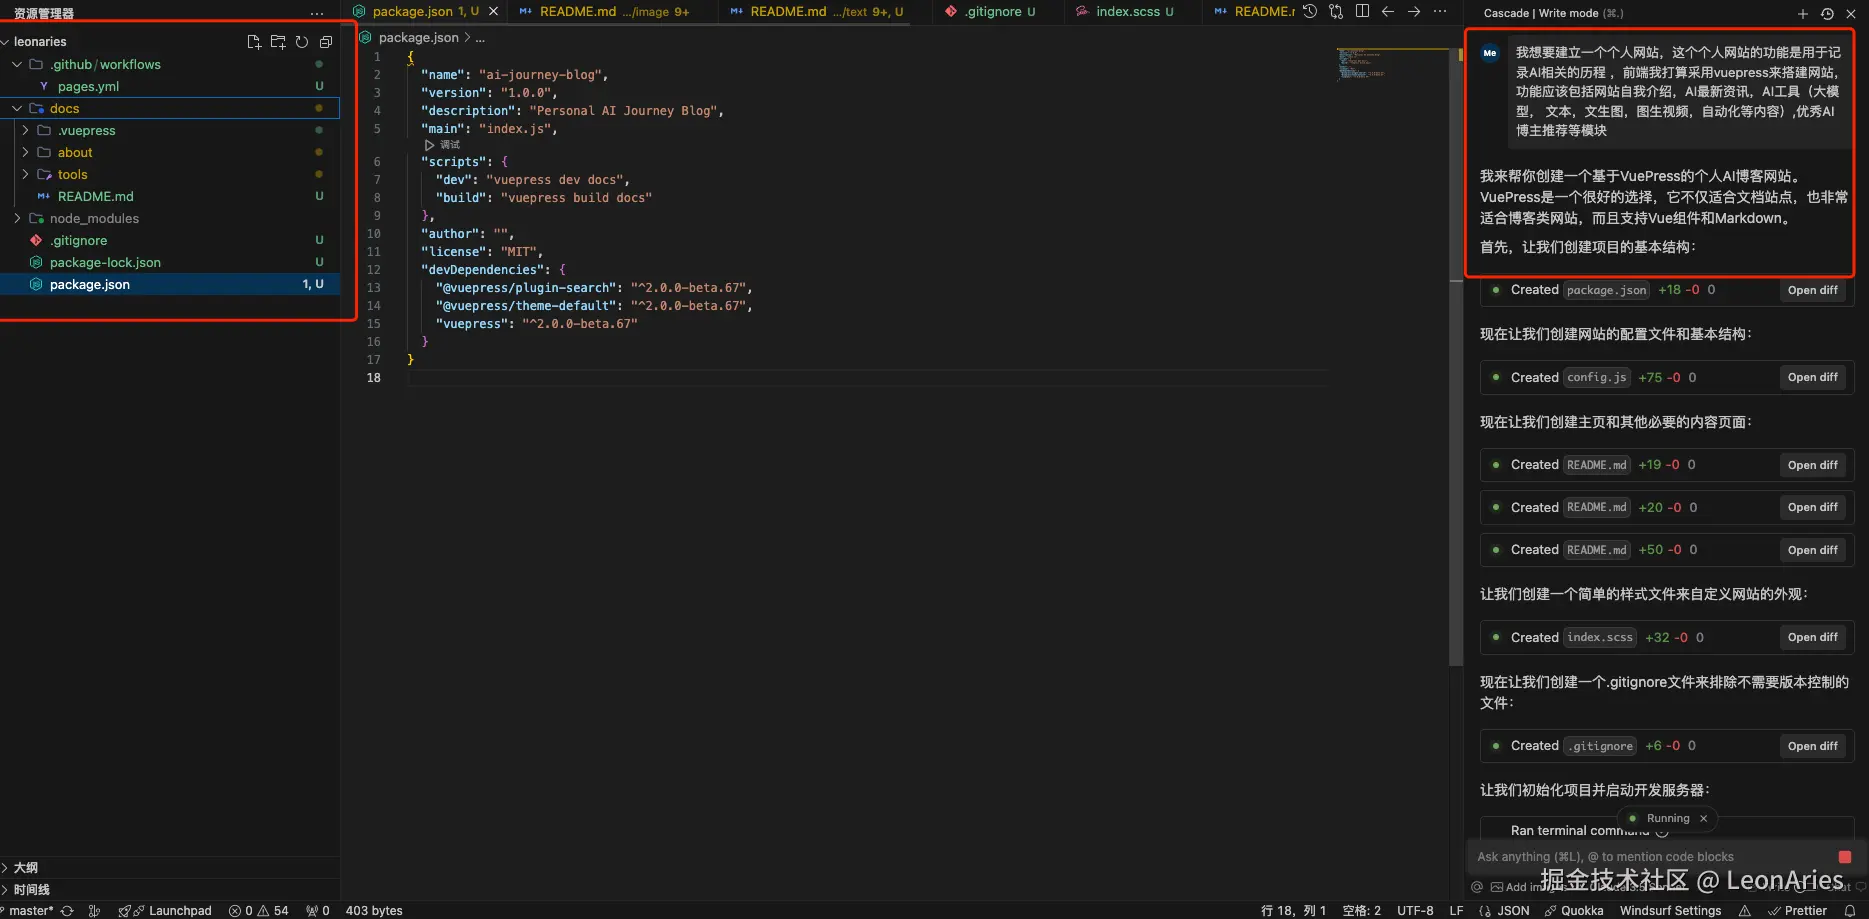The width and height of the screenshot is (1869, 919).
Task: Open Windsurf Settings in status bar
Action: click(1670, 911)
